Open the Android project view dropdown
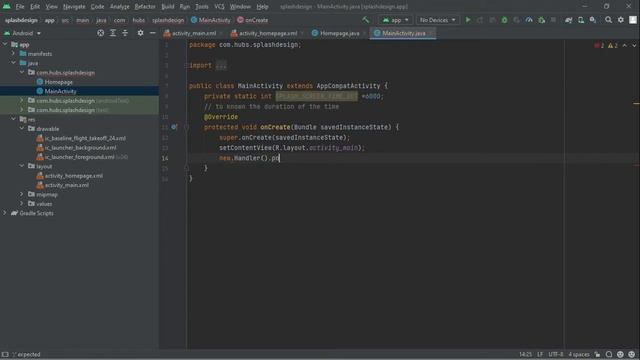640x360 pixels. 23,33
